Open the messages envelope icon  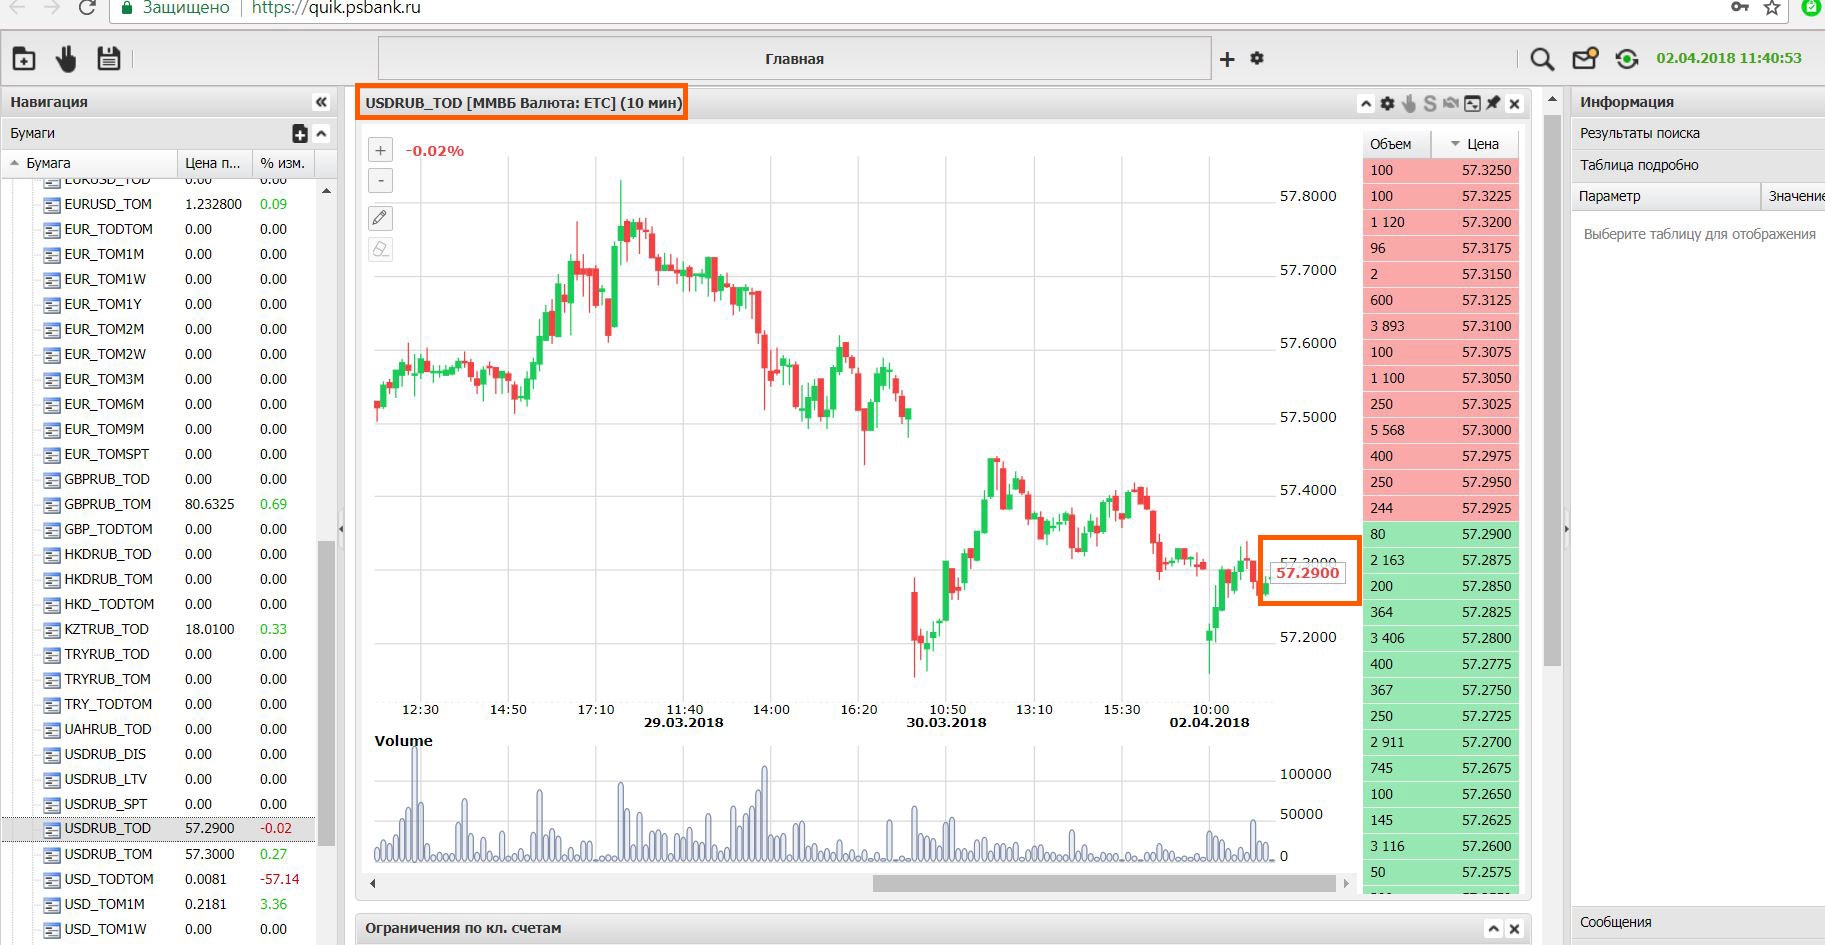(x=1585, y=59)
